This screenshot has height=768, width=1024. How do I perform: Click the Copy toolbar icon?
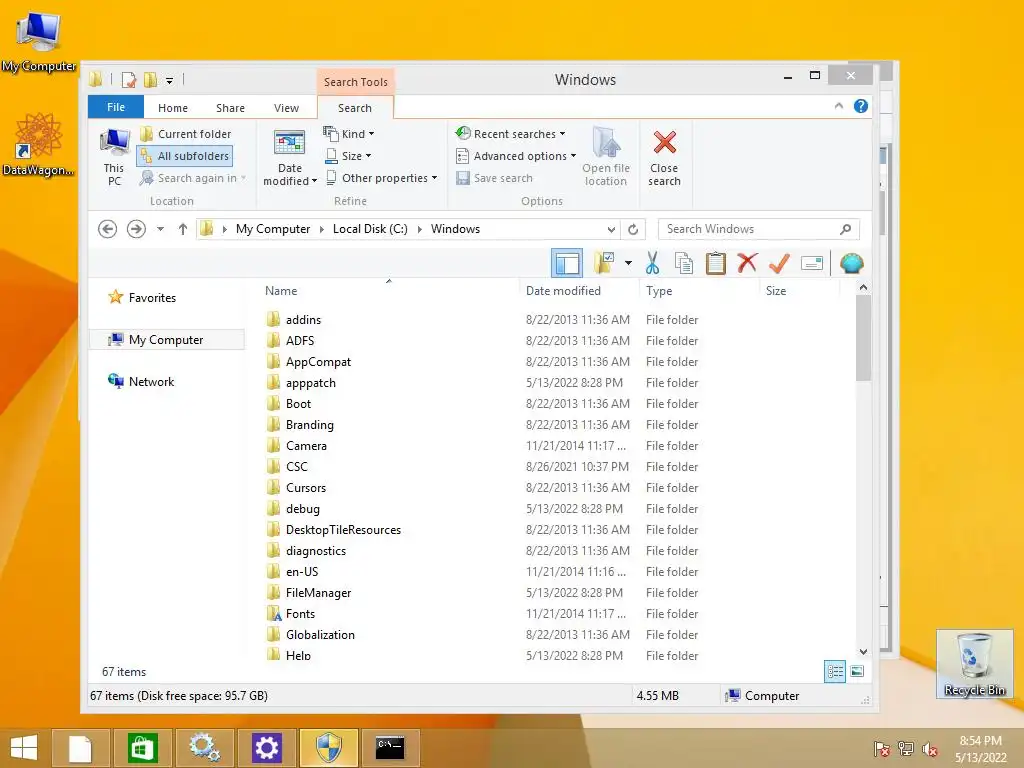[684, 264]
